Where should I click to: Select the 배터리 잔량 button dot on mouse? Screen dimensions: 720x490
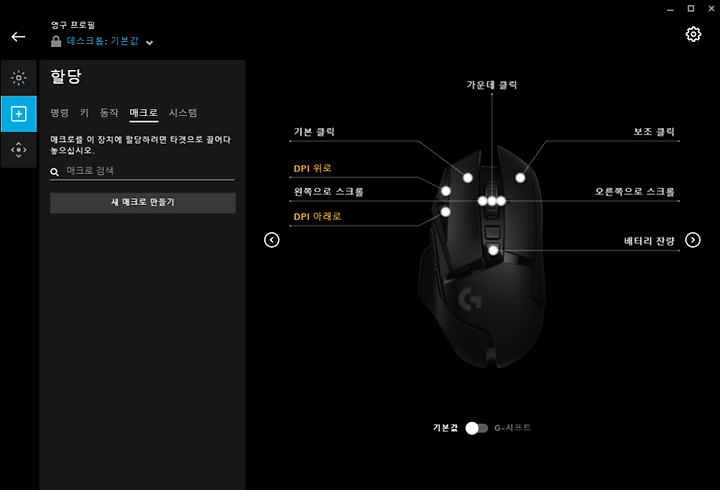[494, 250]
